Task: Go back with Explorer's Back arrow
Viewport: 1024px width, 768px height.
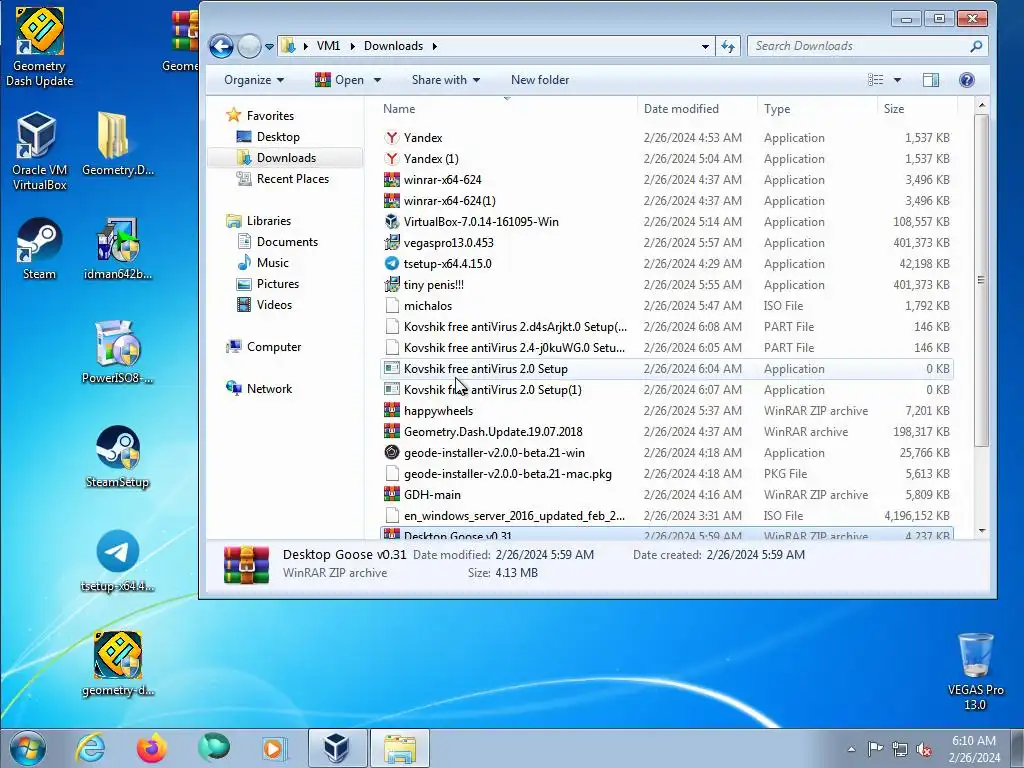Action: coord(221,46)
